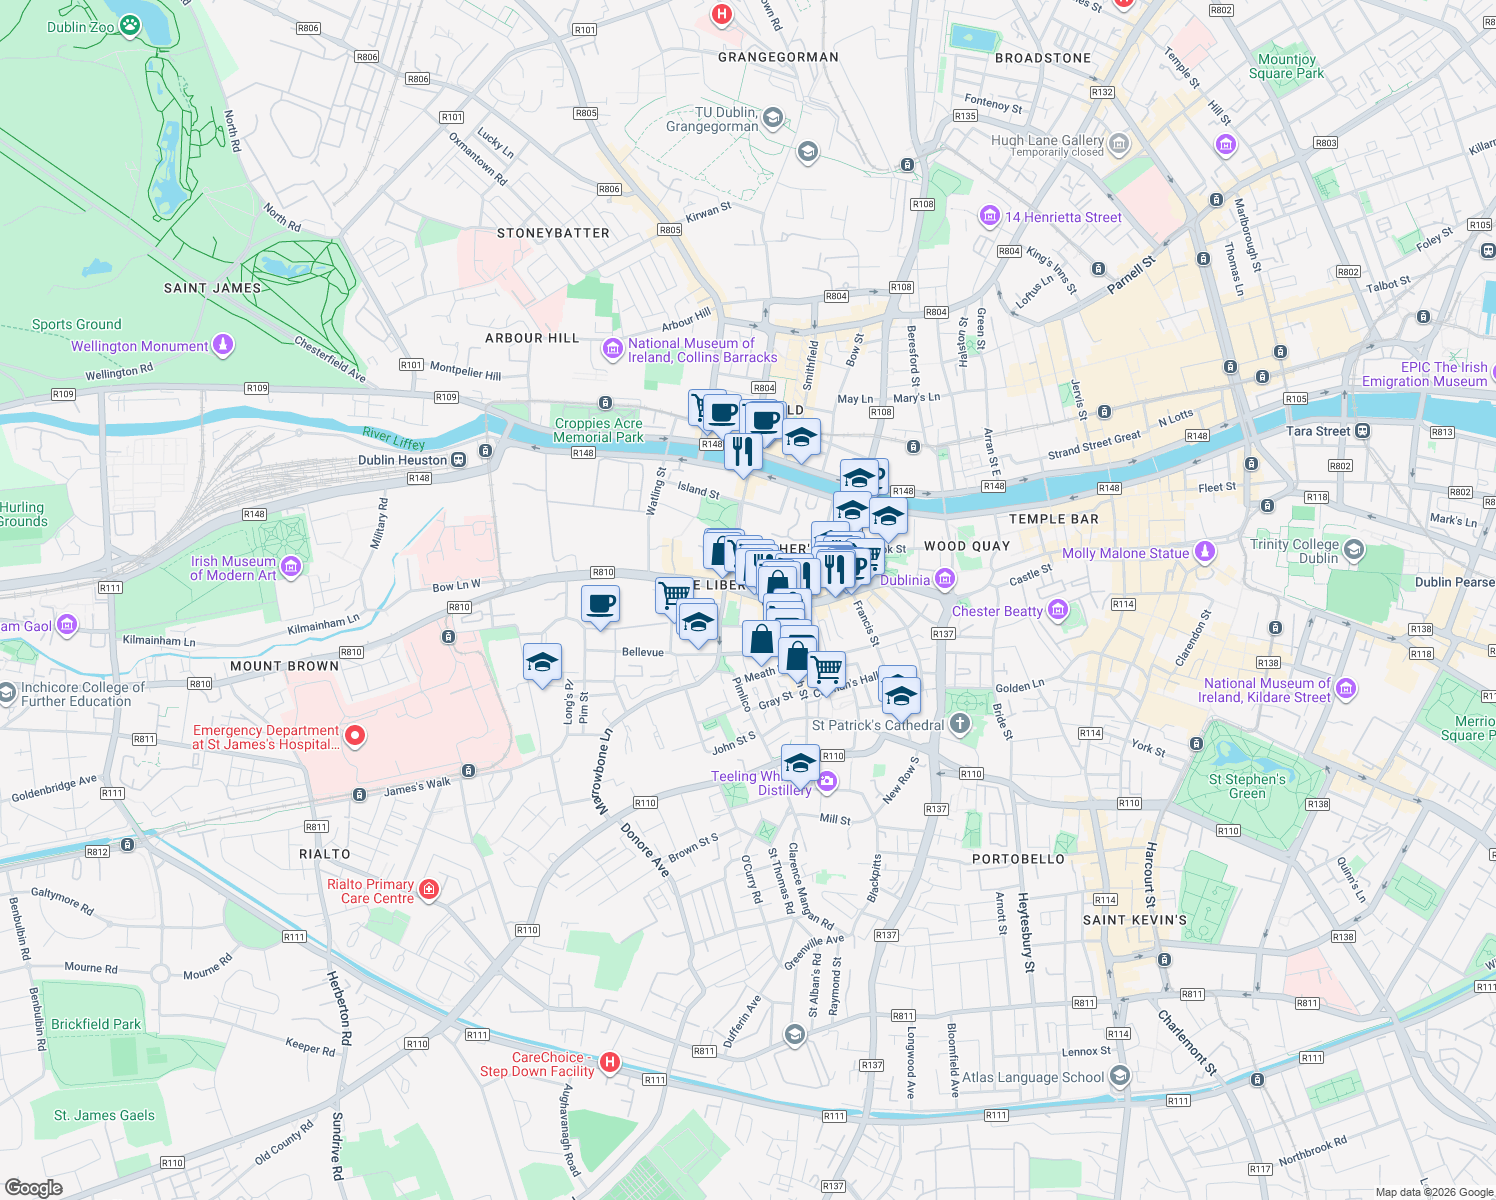Image resolution: width=1496 pixels, height=1200 pixels.
Task: Click the National Museum Kildare Street icon
Action: coord(1346,688)
